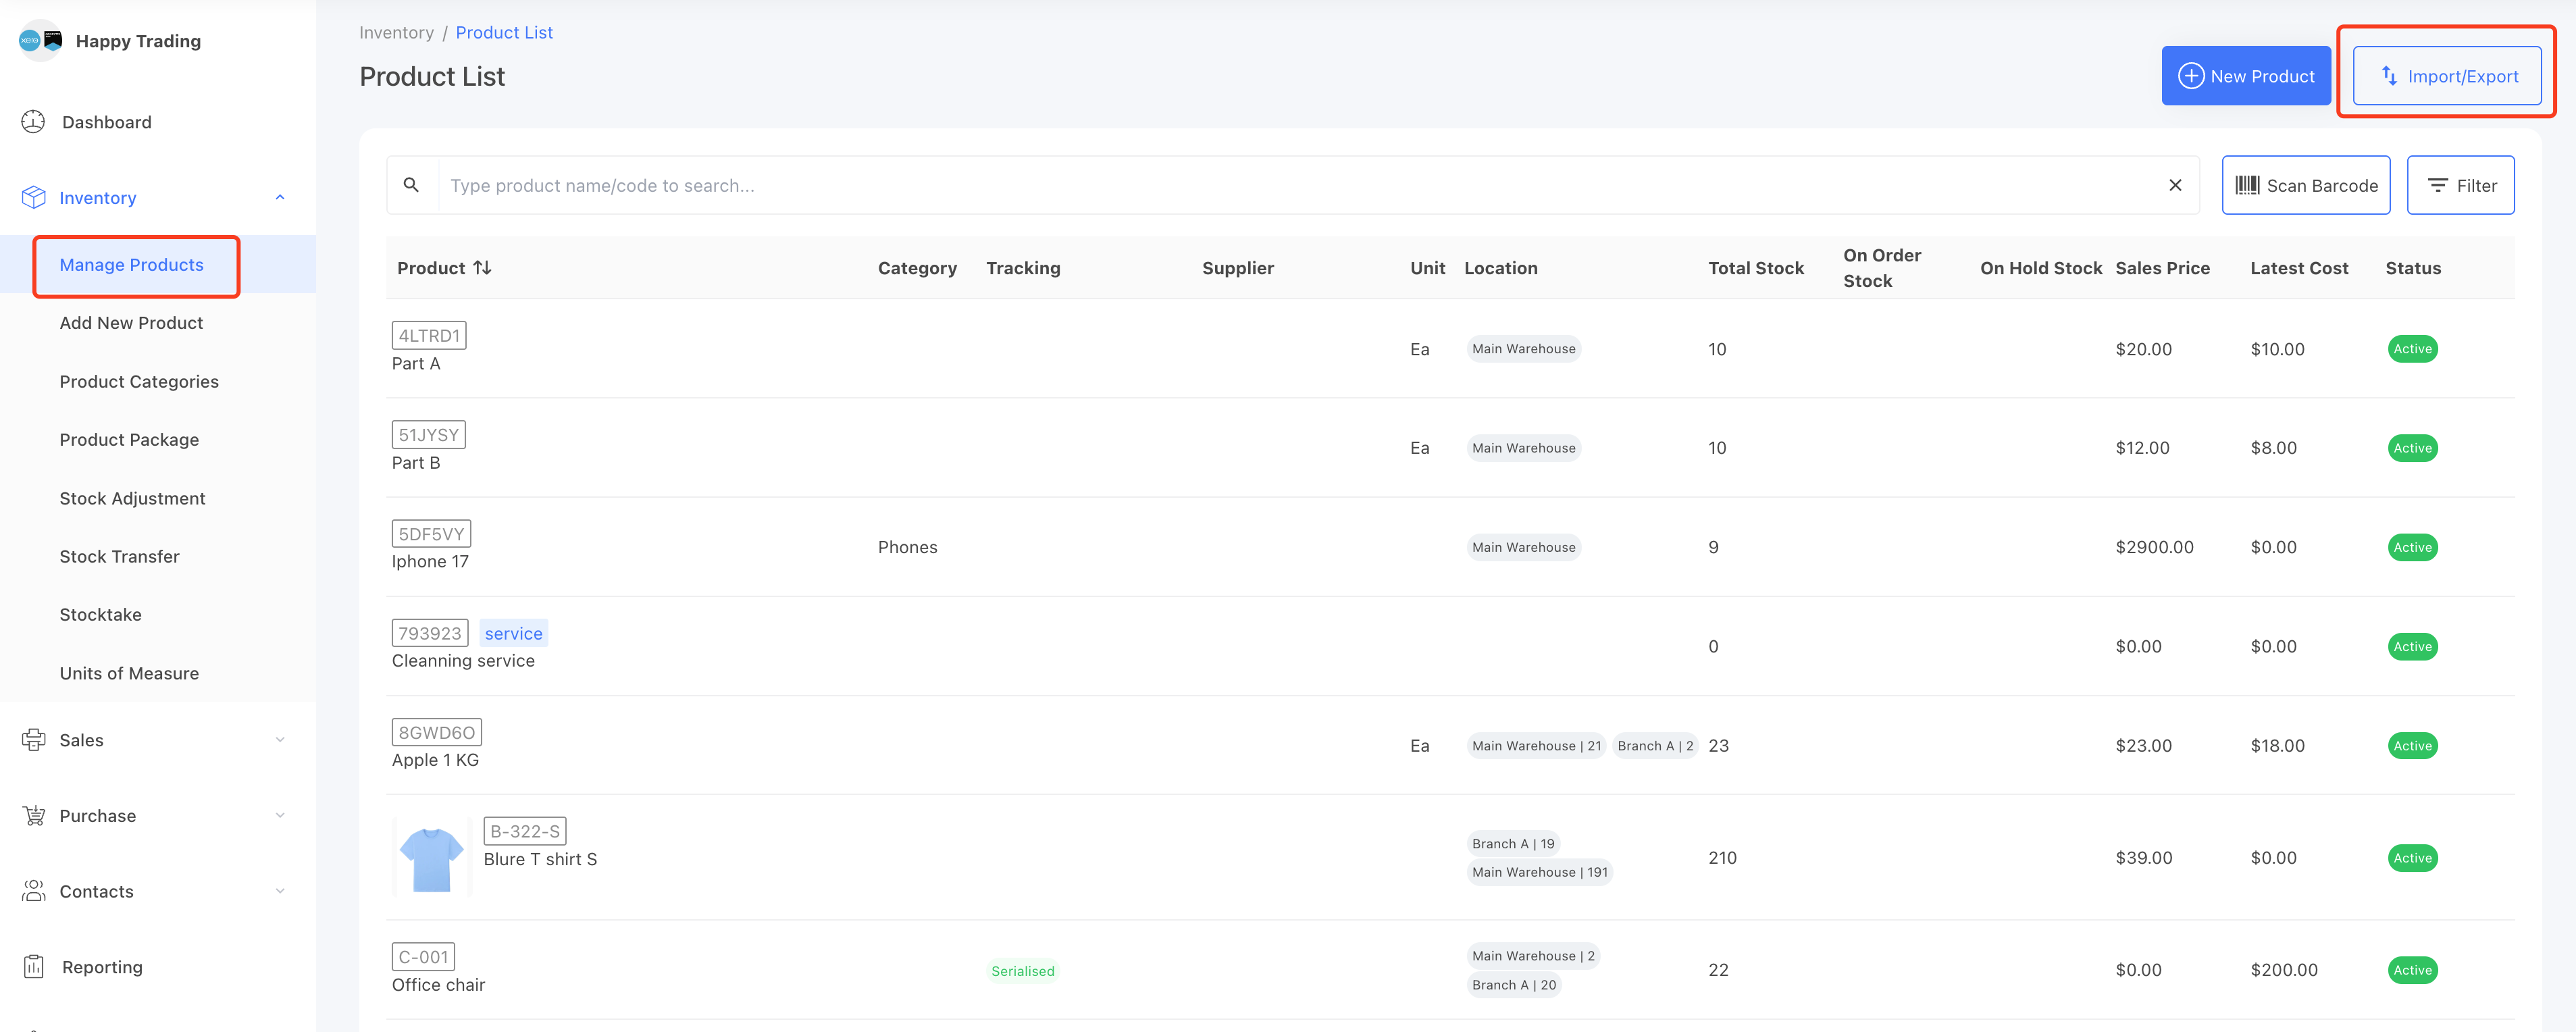This screenshot has height=1032, width=2576.
Task: Click the Blure T shirt thumbnail
Action: [432, 858]
